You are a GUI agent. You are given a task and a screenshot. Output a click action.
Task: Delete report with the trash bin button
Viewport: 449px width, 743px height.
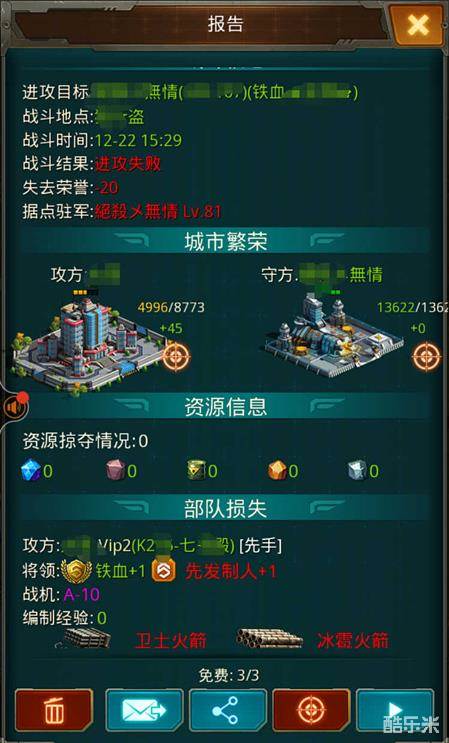click(x=54, y=711)
